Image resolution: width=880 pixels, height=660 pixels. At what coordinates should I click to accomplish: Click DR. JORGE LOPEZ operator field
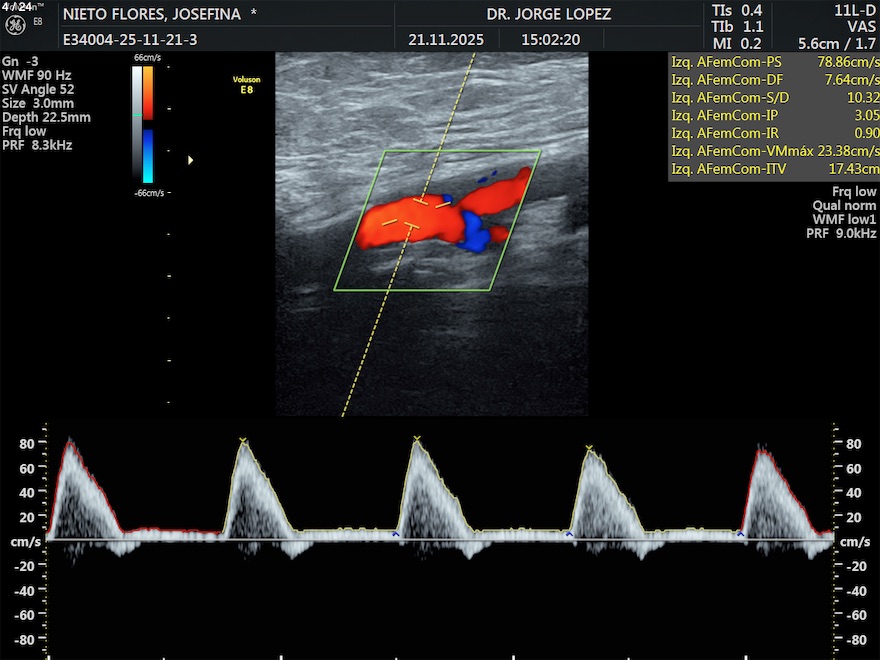point(548,14)
